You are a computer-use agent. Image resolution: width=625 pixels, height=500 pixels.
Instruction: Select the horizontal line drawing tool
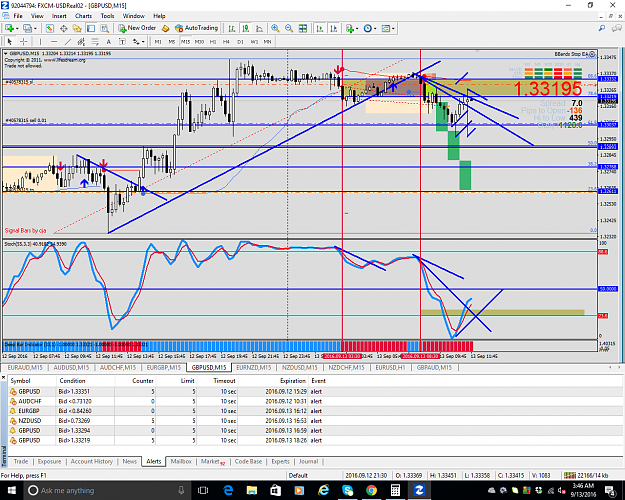(54, 41)
